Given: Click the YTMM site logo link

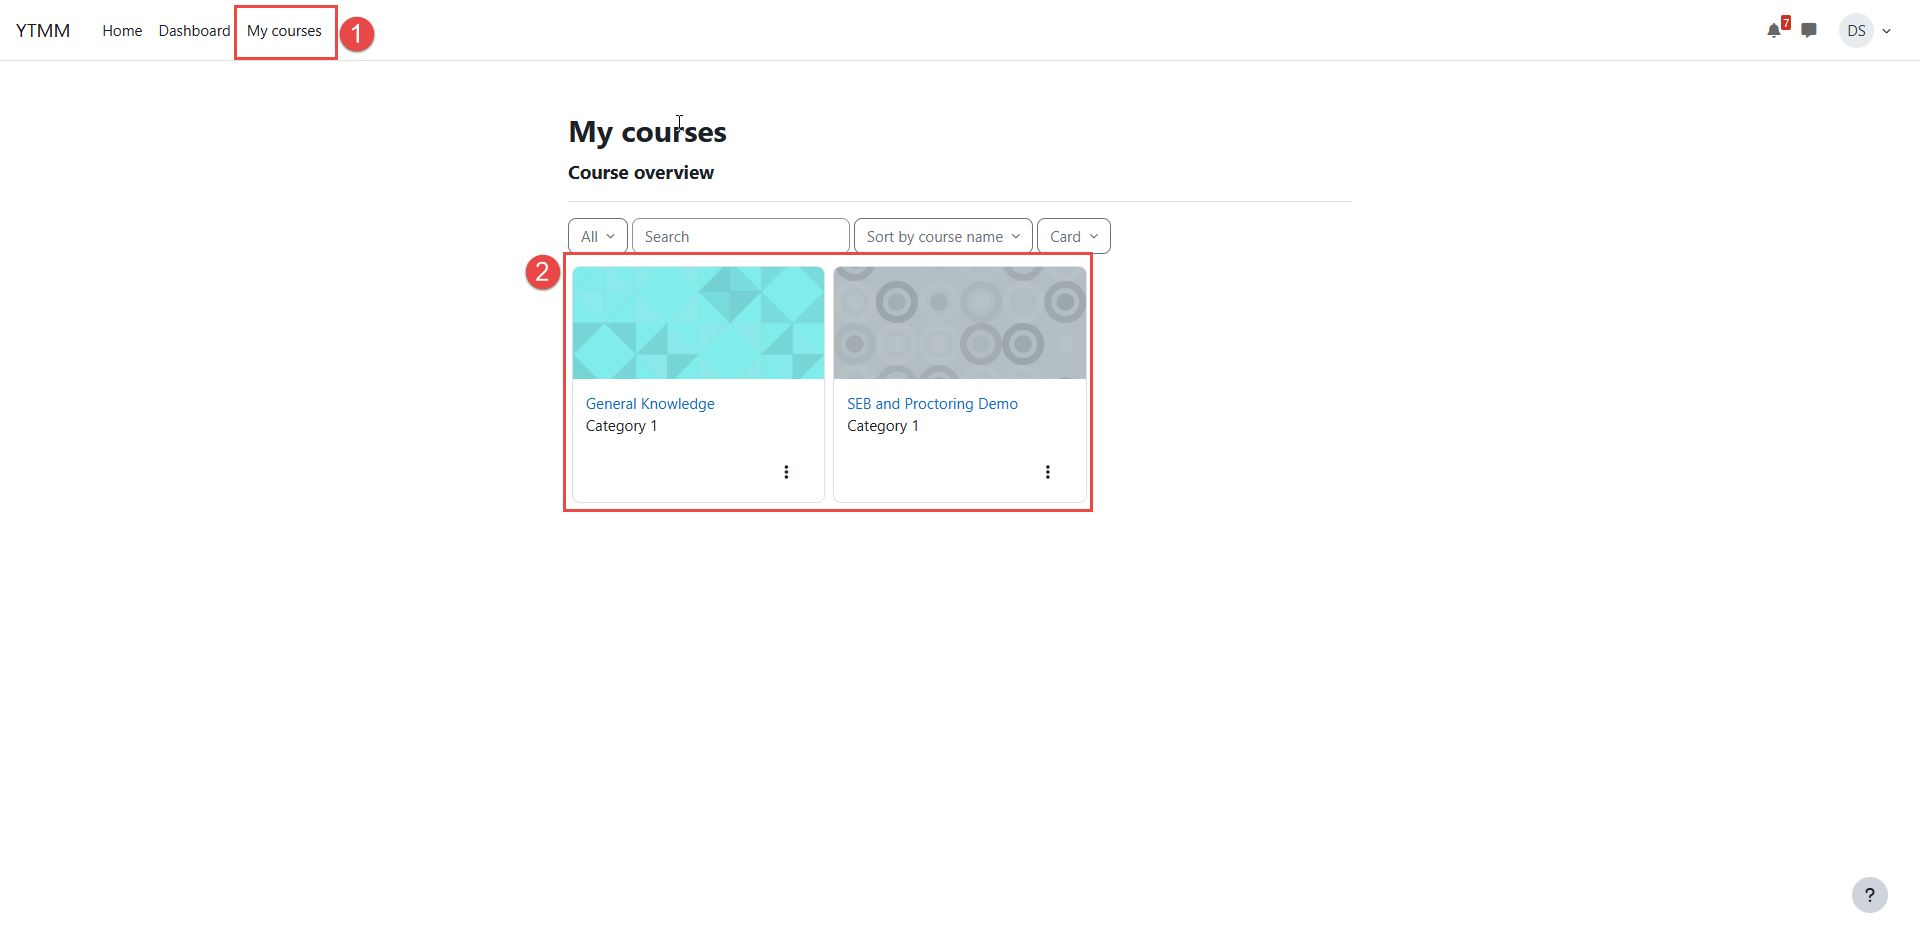Looking at the screenshot, I should 43,31.
